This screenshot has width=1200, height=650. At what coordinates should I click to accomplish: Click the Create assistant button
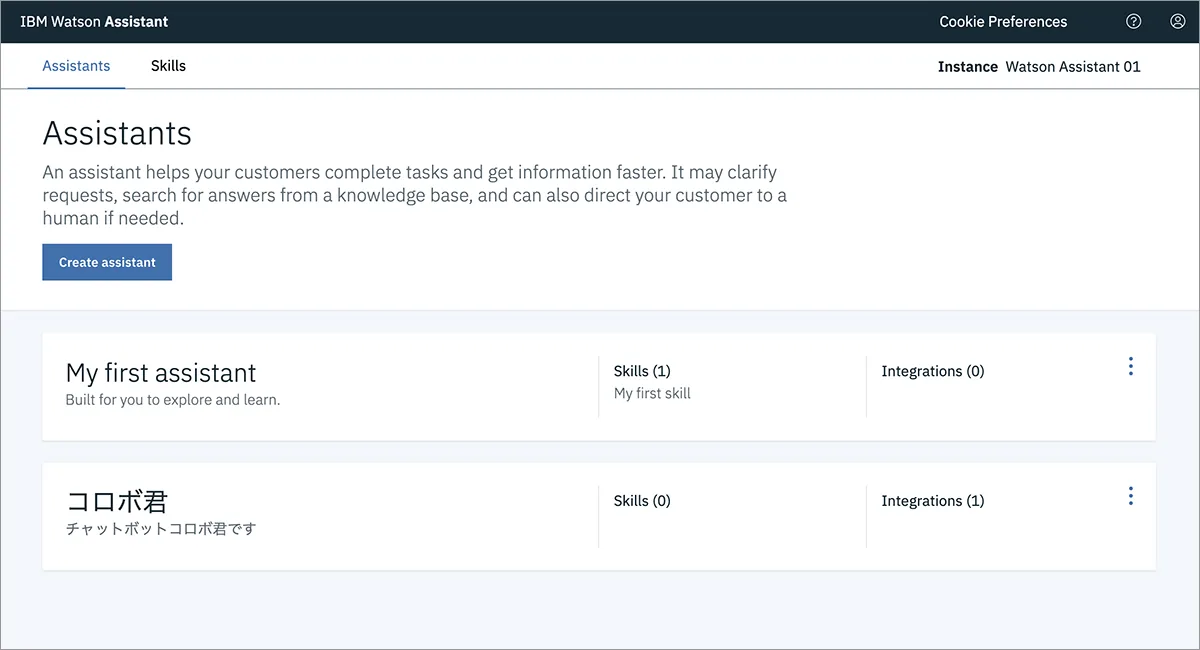pos(107,262)
